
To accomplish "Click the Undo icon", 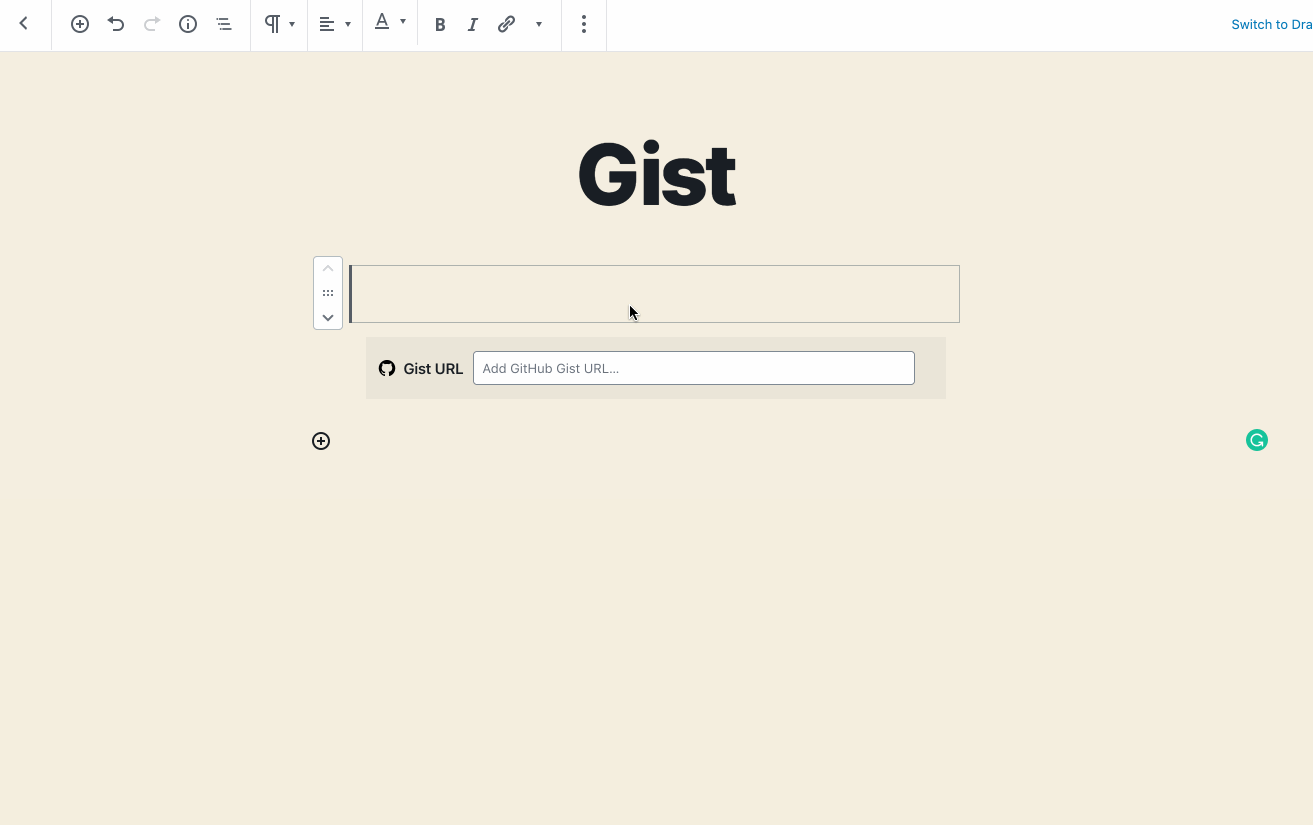I will coord(116,24).
